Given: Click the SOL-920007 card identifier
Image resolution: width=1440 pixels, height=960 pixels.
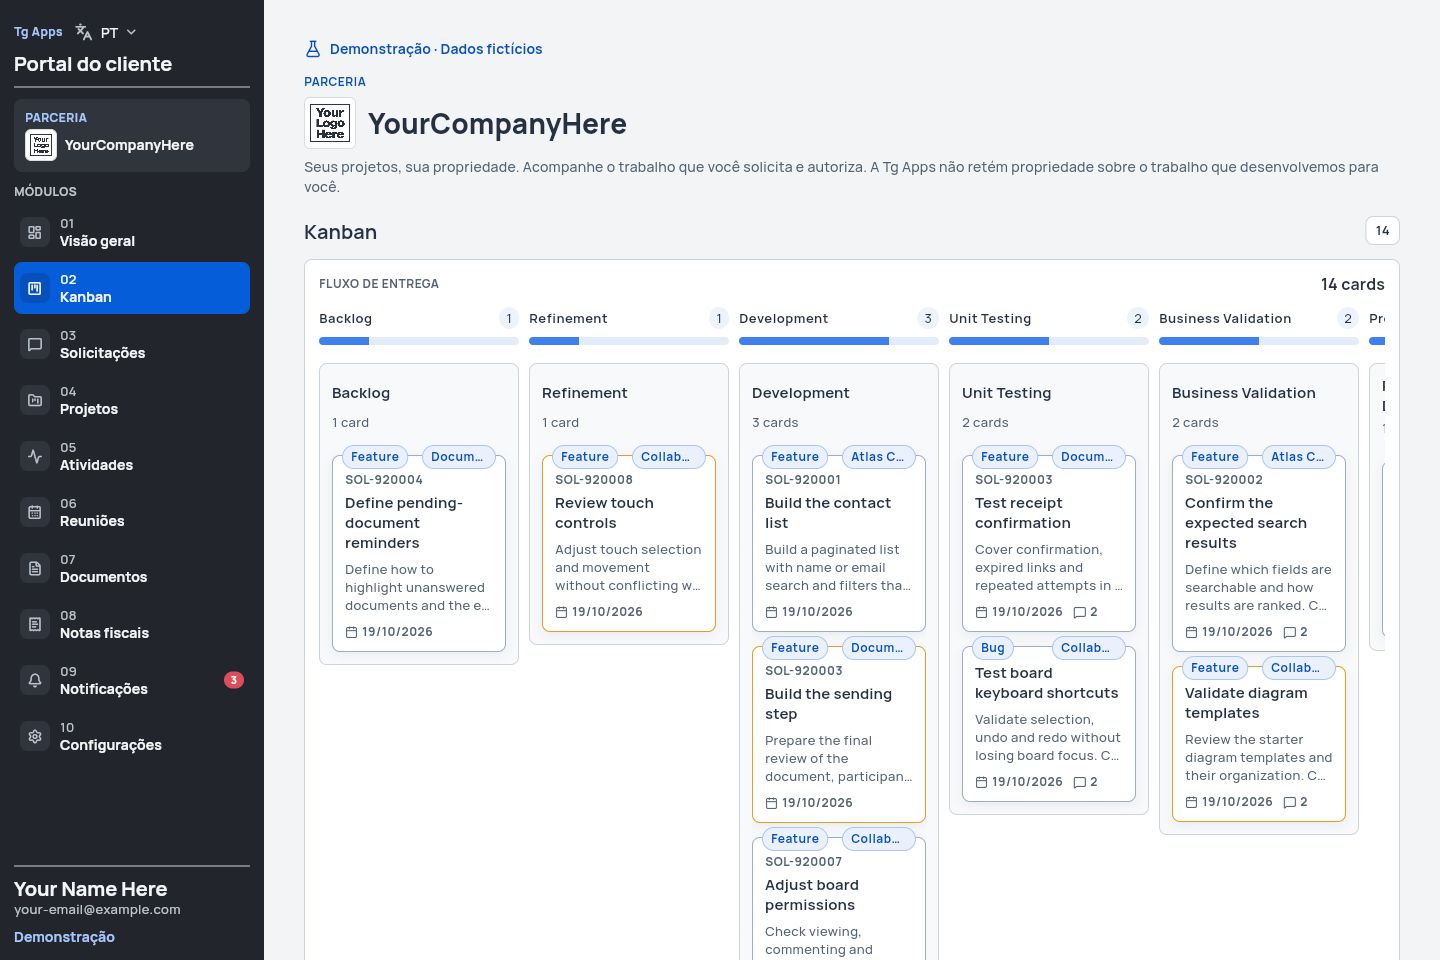Looking at the screenshot, I should tap(804, 862).
